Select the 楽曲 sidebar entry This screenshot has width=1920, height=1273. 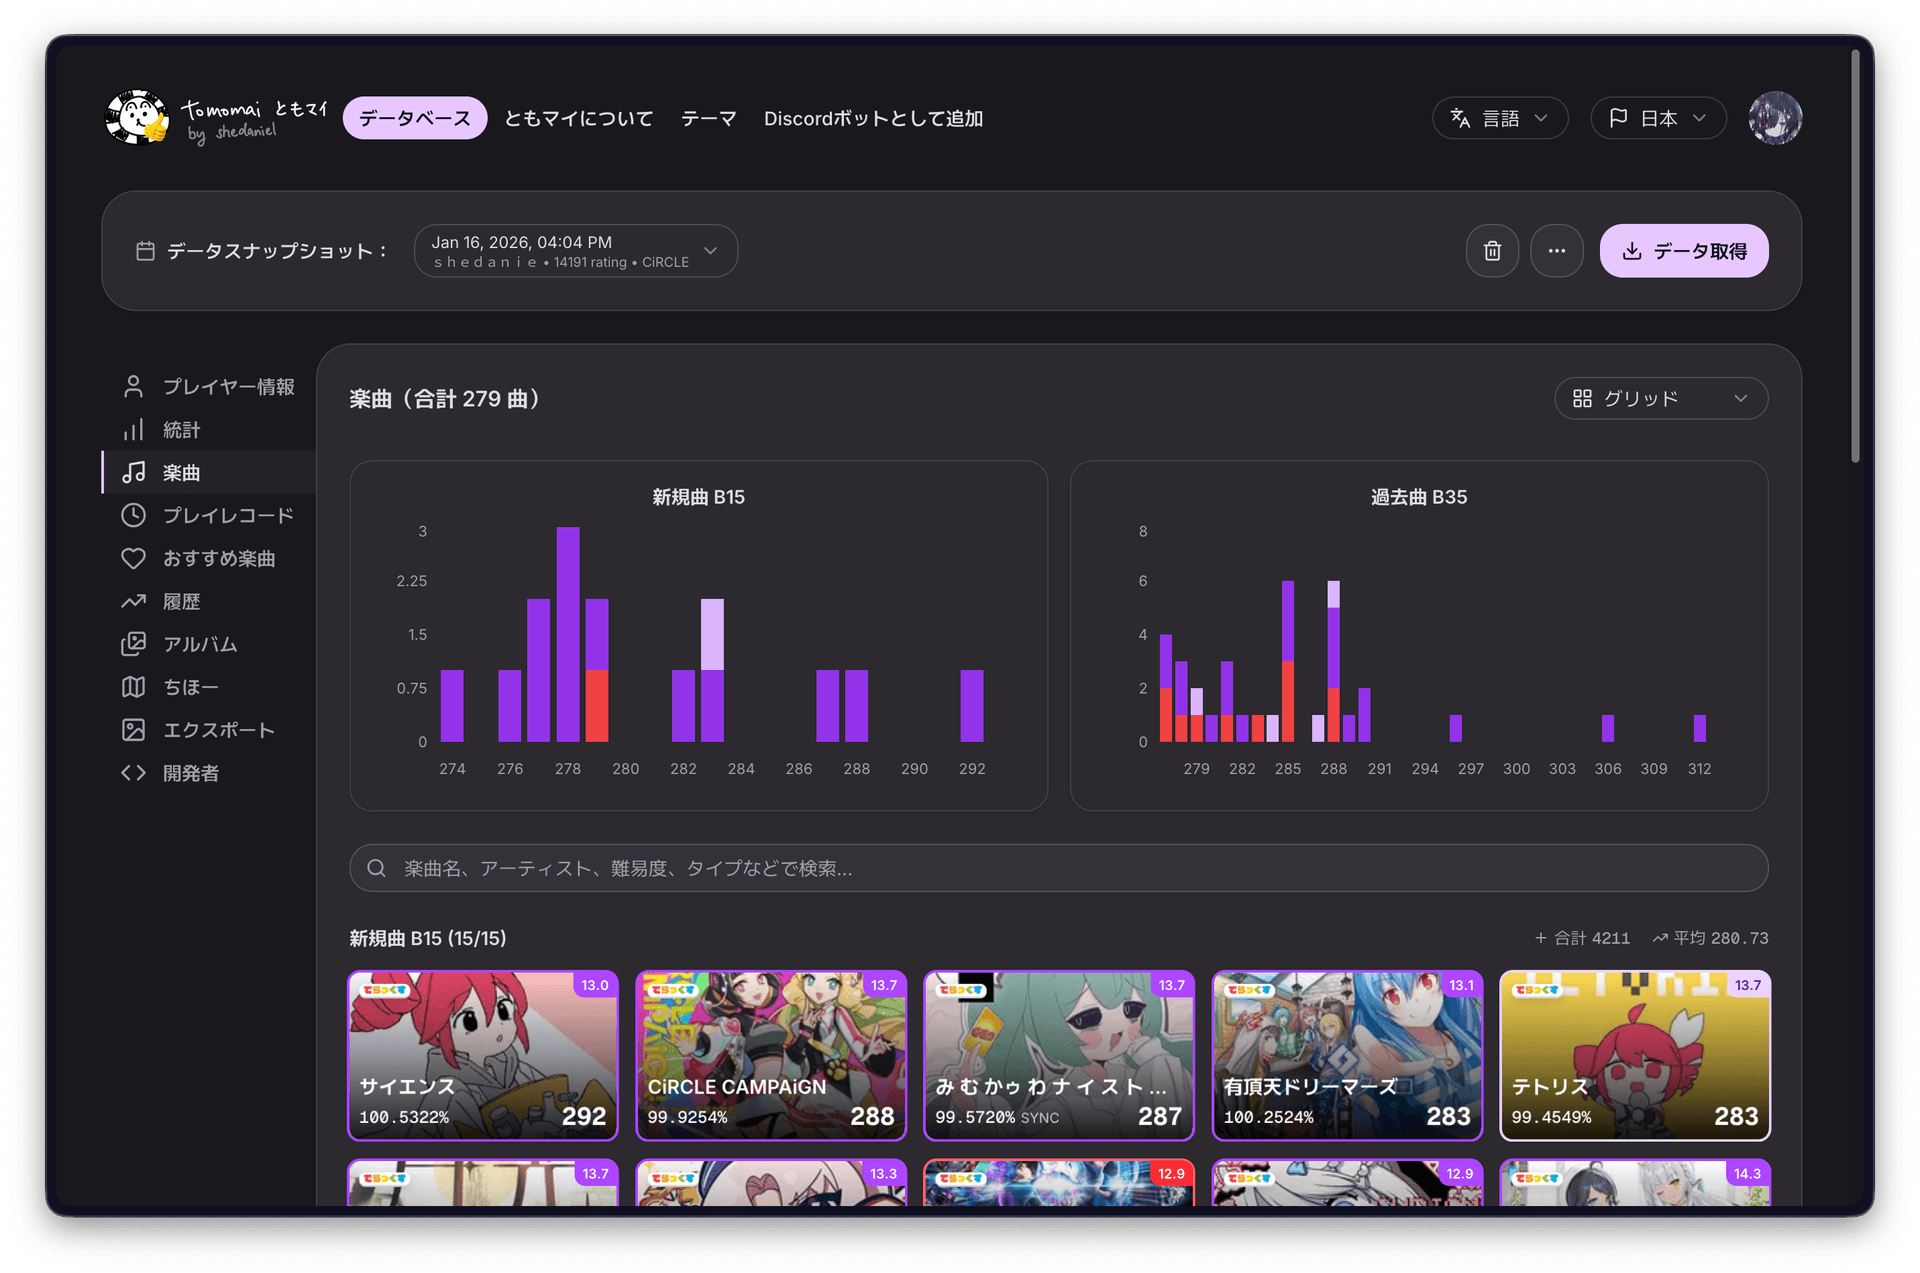tap(183, 472)
